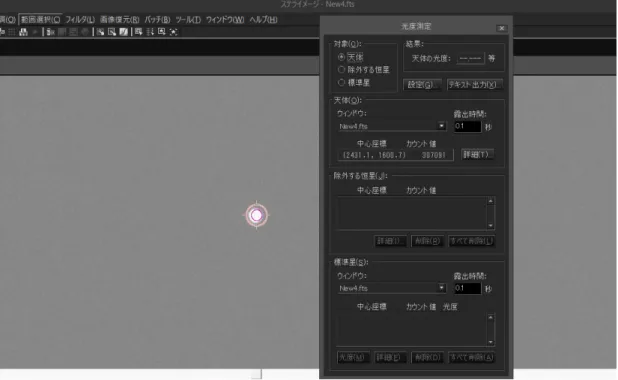
Task: Select the 除外する恒星 radio option
Action: (341, 70)
